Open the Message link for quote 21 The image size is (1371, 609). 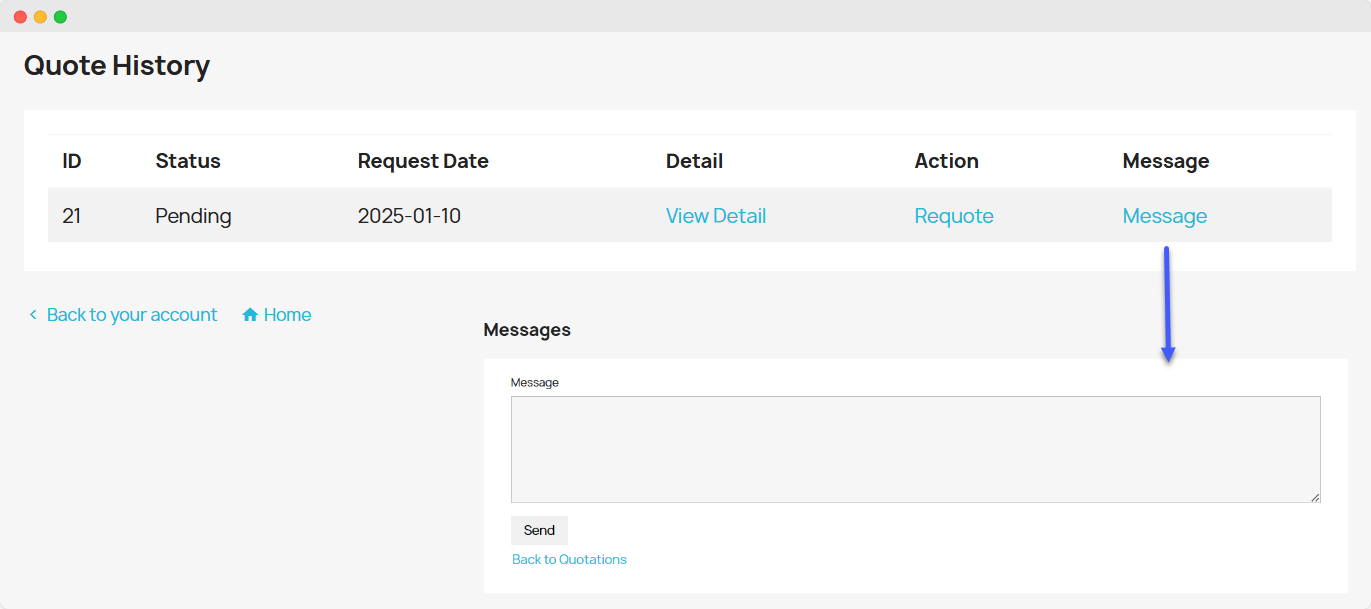point(1164,216)
